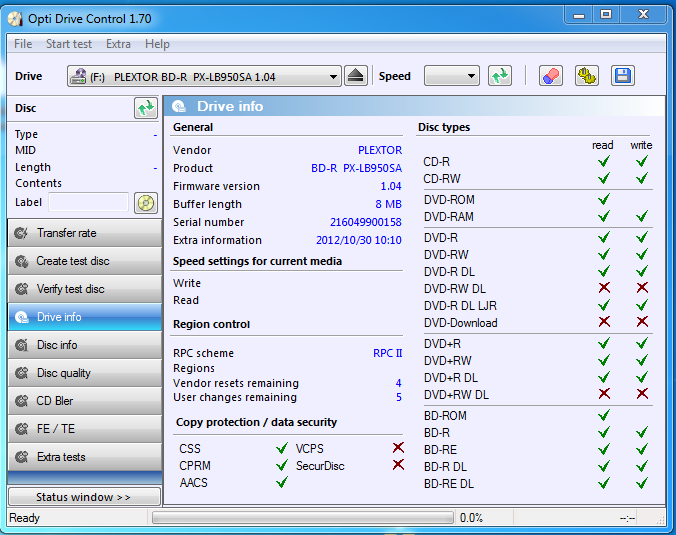Screen dimensions: 676x535
Task: Click the disc icon on Extra tests
Action: (x=21, y=457)
